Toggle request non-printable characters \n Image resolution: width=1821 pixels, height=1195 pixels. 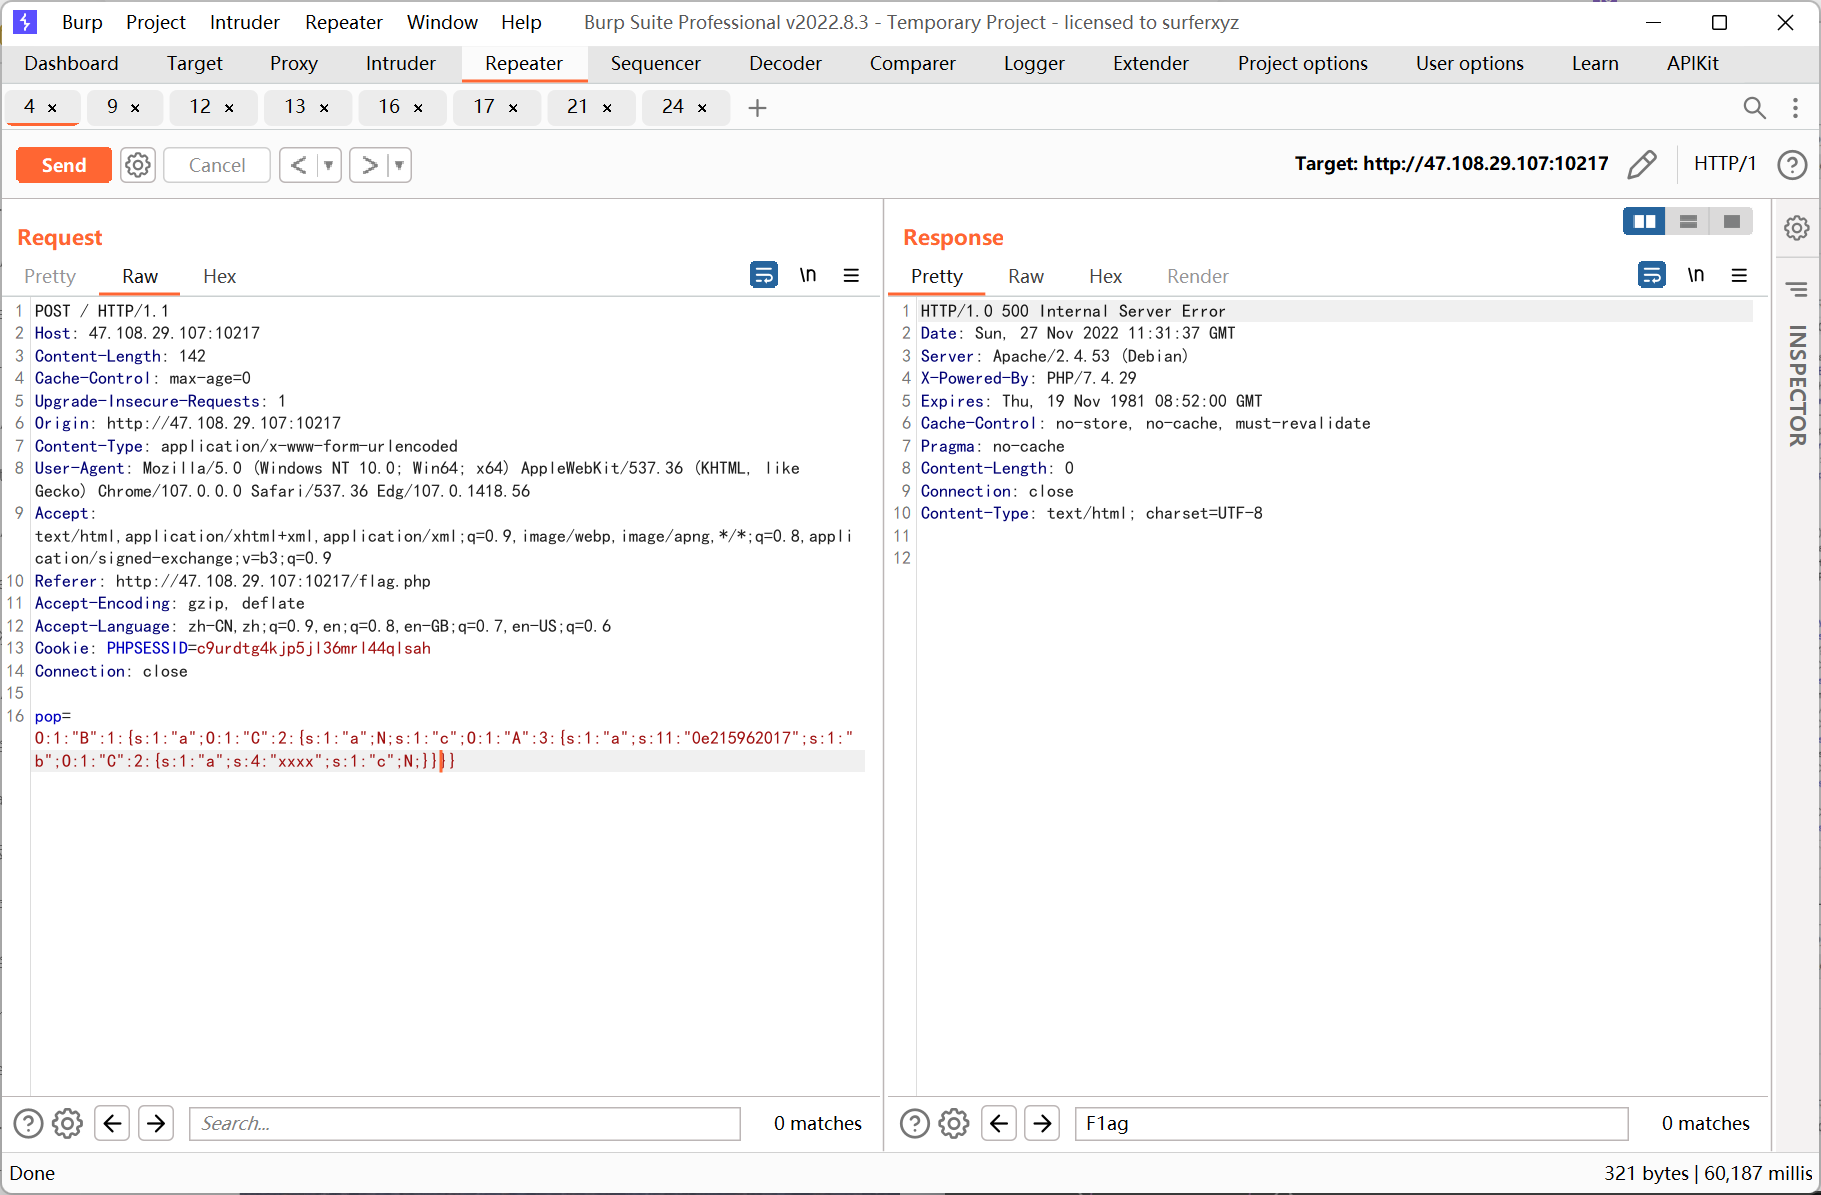(x=808, y=274)
